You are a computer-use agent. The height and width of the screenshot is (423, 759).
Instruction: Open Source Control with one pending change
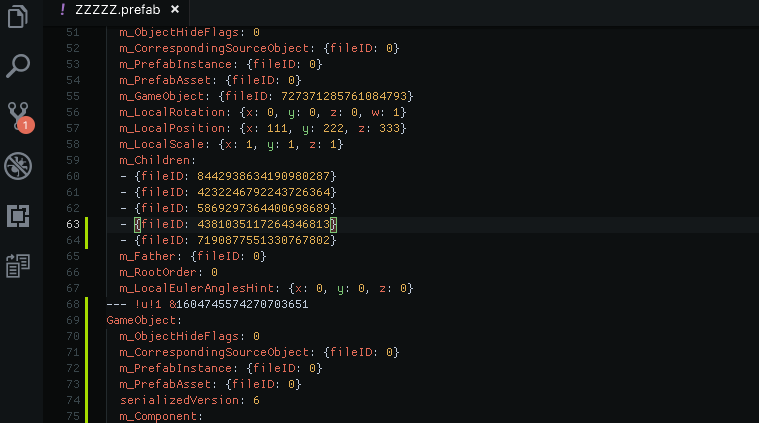pos(20,117)
